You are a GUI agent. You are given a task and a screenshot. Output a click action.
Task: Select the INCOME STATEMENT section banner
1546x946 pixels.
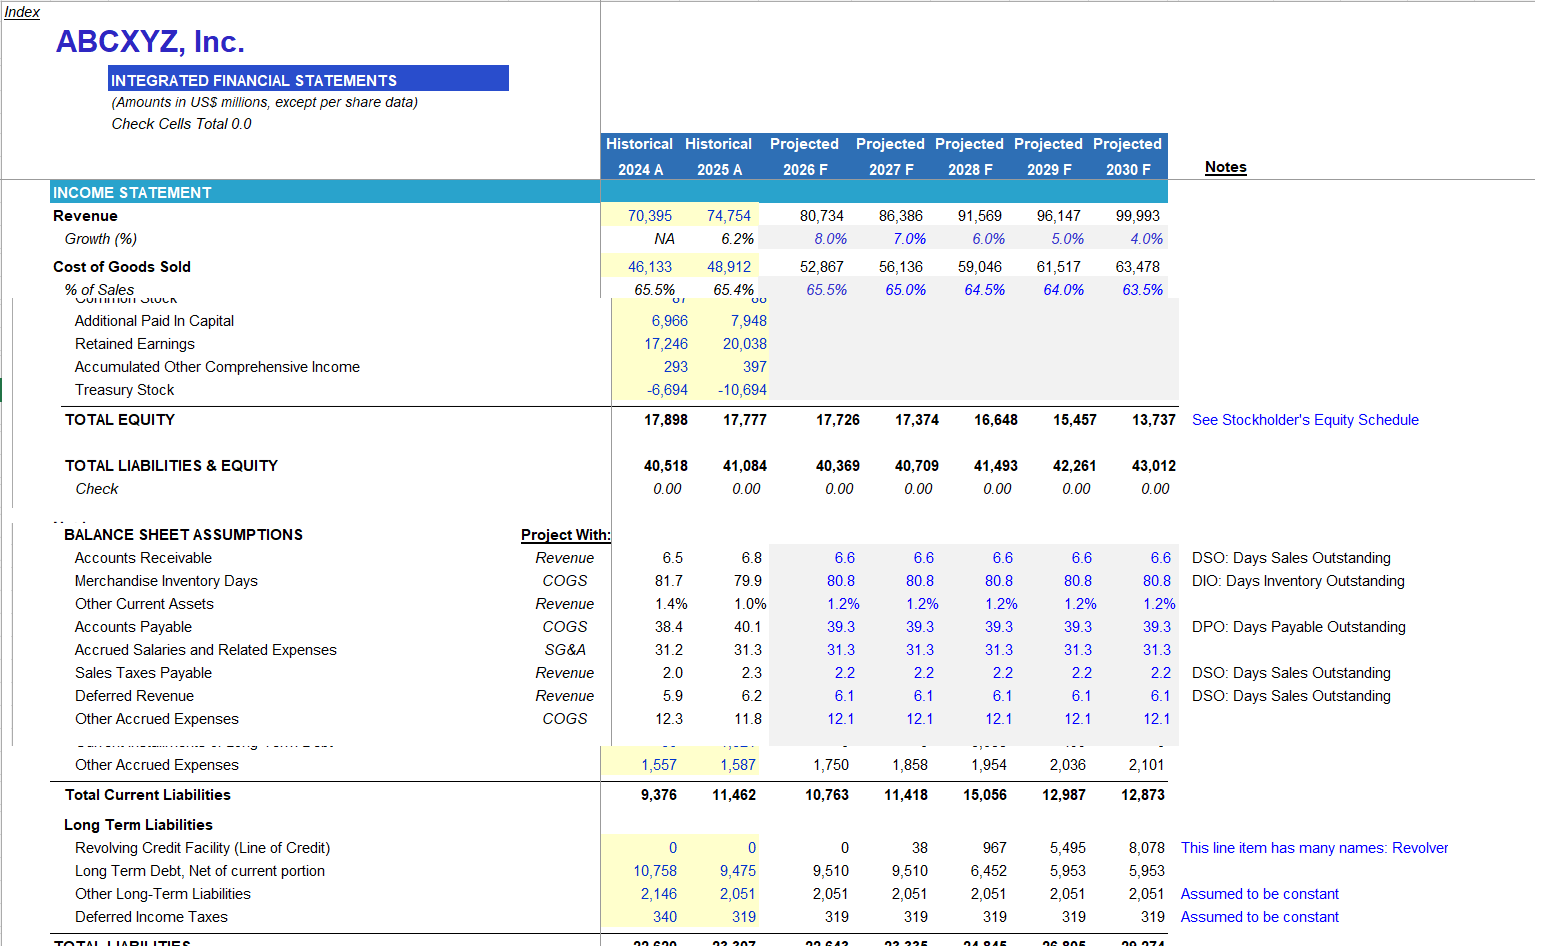(131, 192)
